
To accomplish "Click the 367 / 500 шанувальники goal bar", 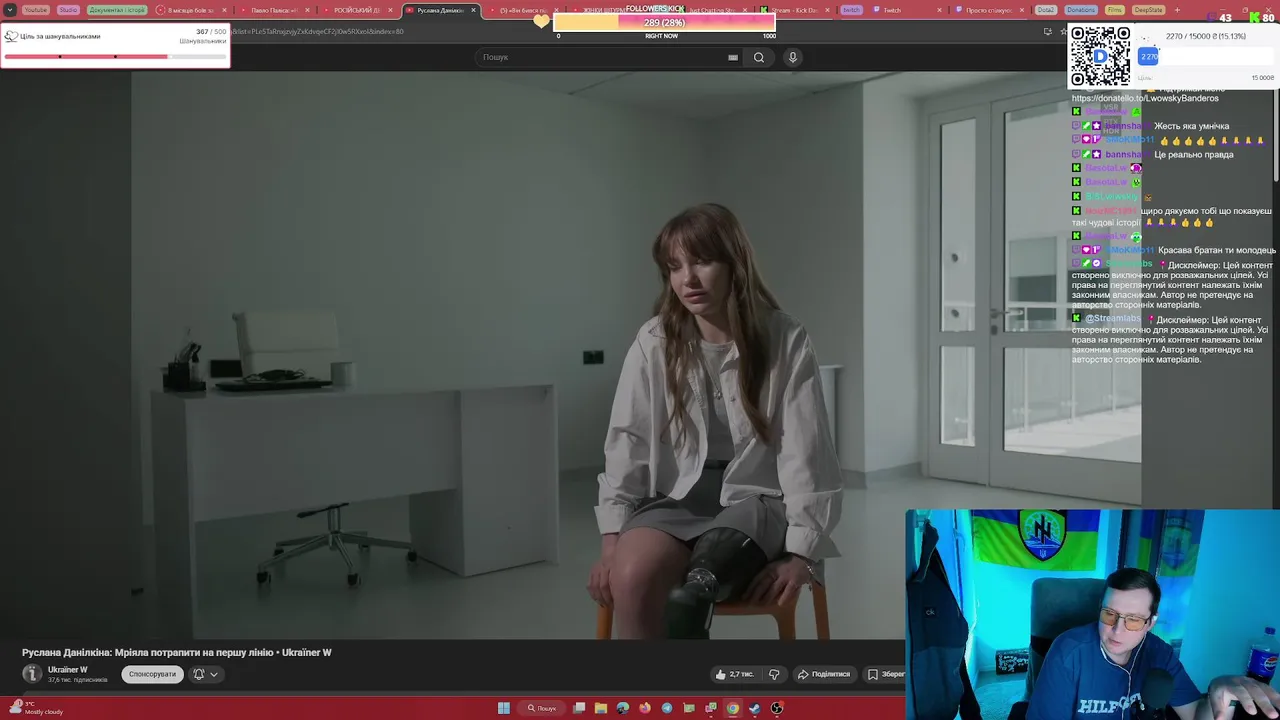I will click(x=115, y=56).
